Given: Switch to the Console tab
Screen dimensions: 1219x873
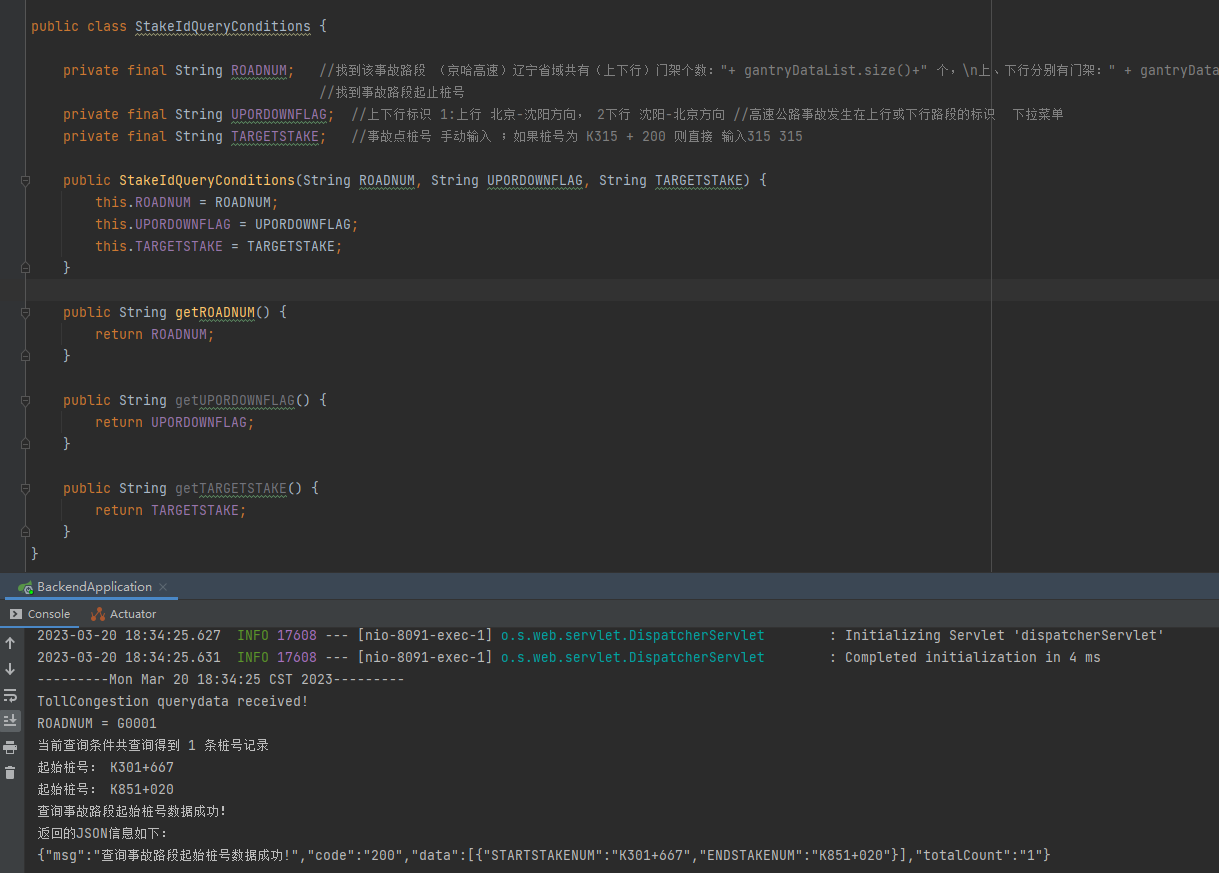Looking at the screenshot, I should [40, 614].
